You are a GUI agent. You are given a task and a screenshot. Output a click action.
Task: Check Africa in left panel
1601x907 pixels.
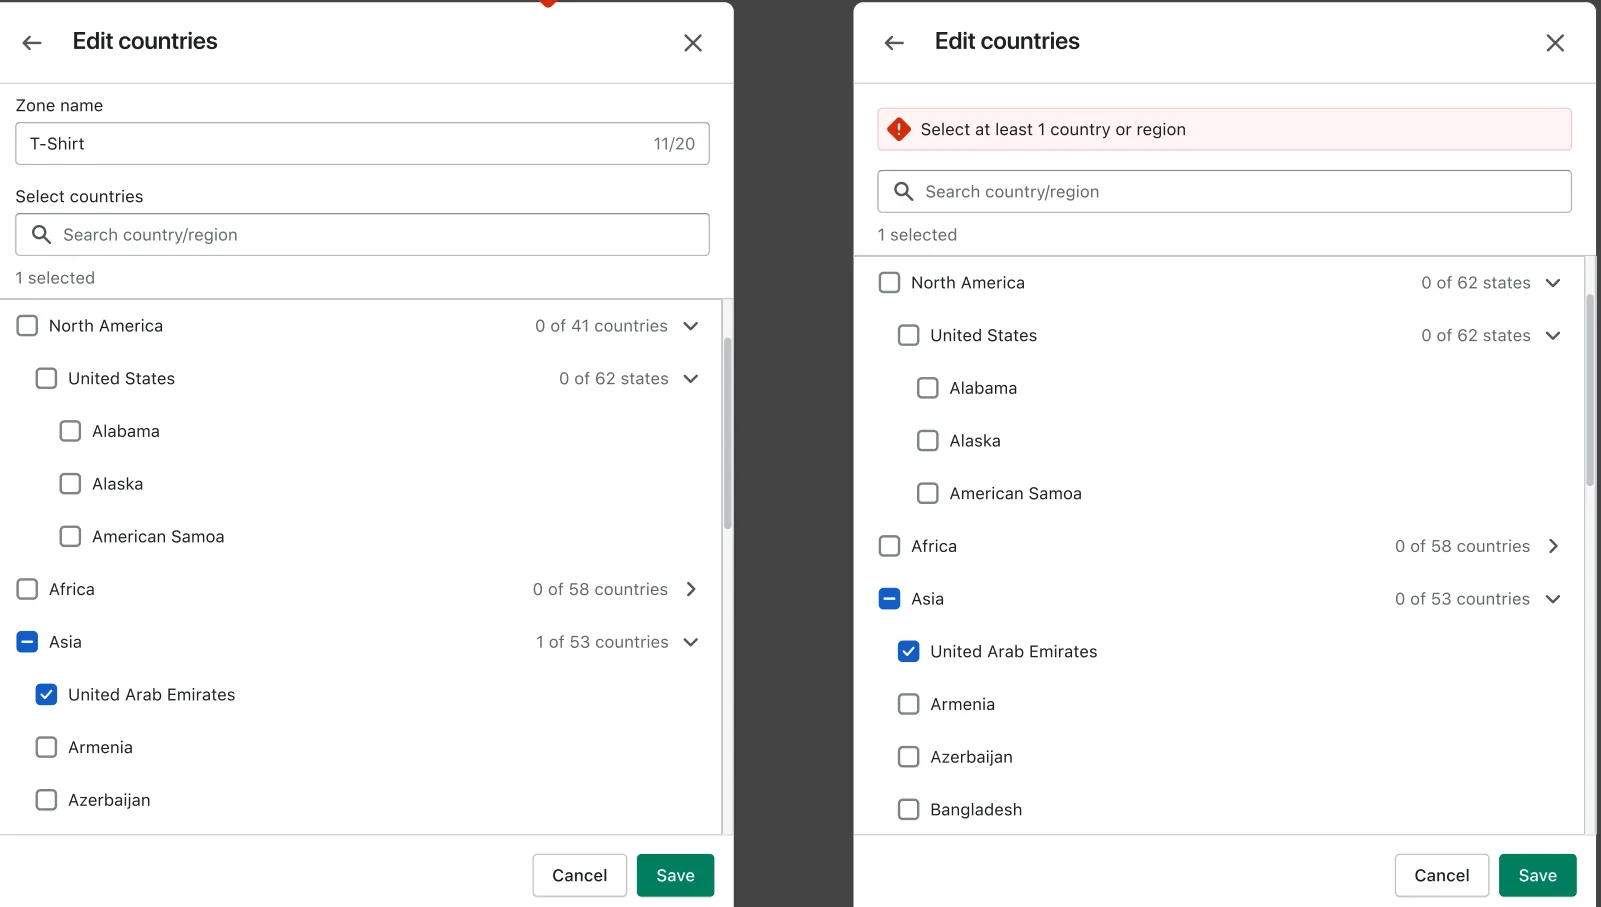point(27,589)
